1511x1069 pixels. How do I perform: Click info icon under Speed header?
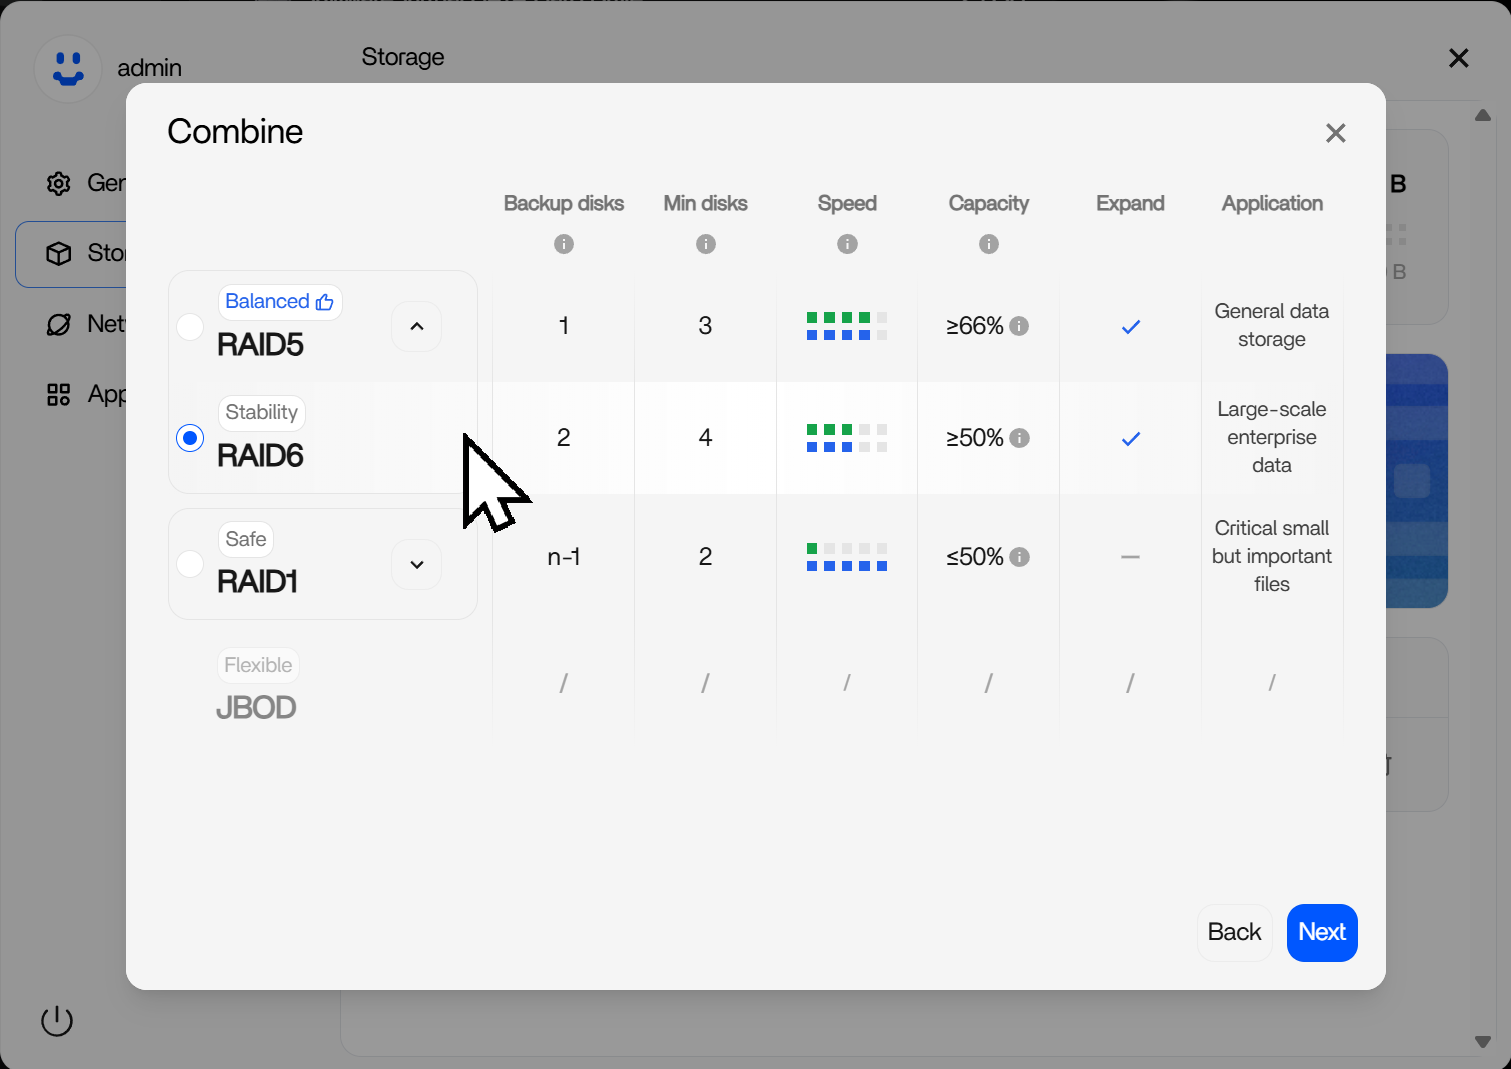point(847,244)
